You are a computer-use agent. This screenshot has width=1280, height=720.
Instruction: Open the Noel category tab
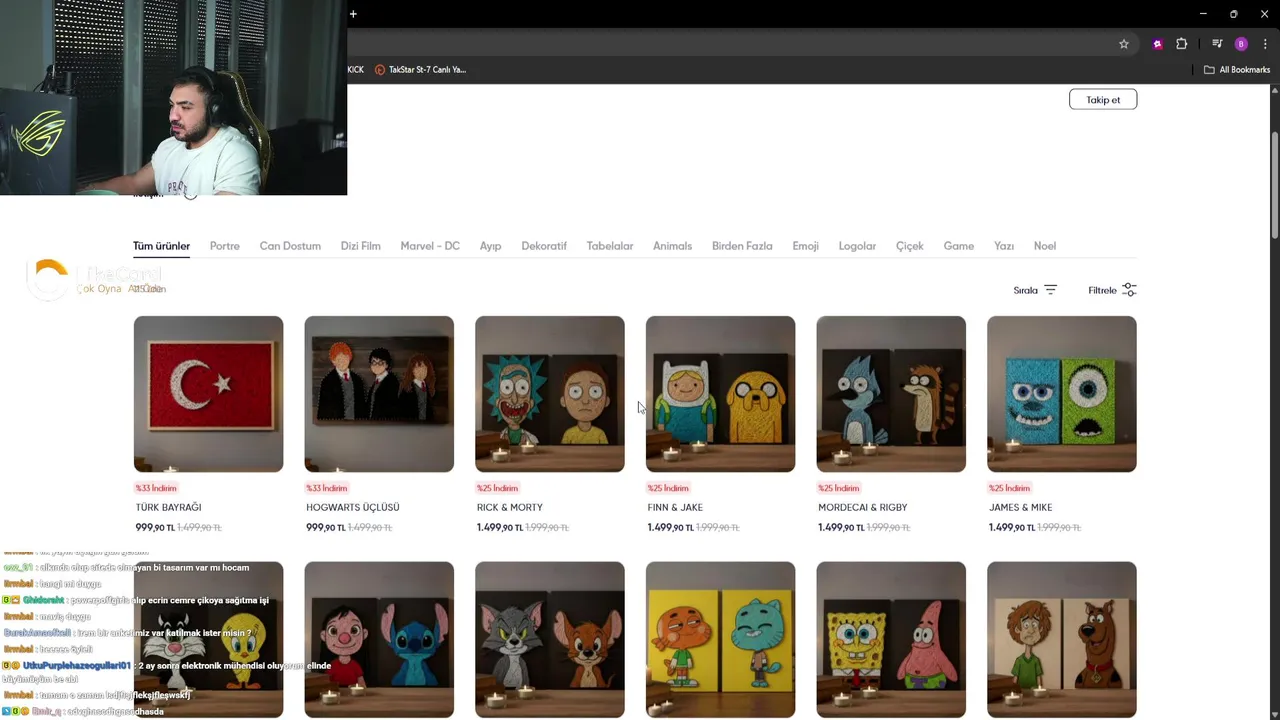pyautogui.click(x=1045, y=246)
